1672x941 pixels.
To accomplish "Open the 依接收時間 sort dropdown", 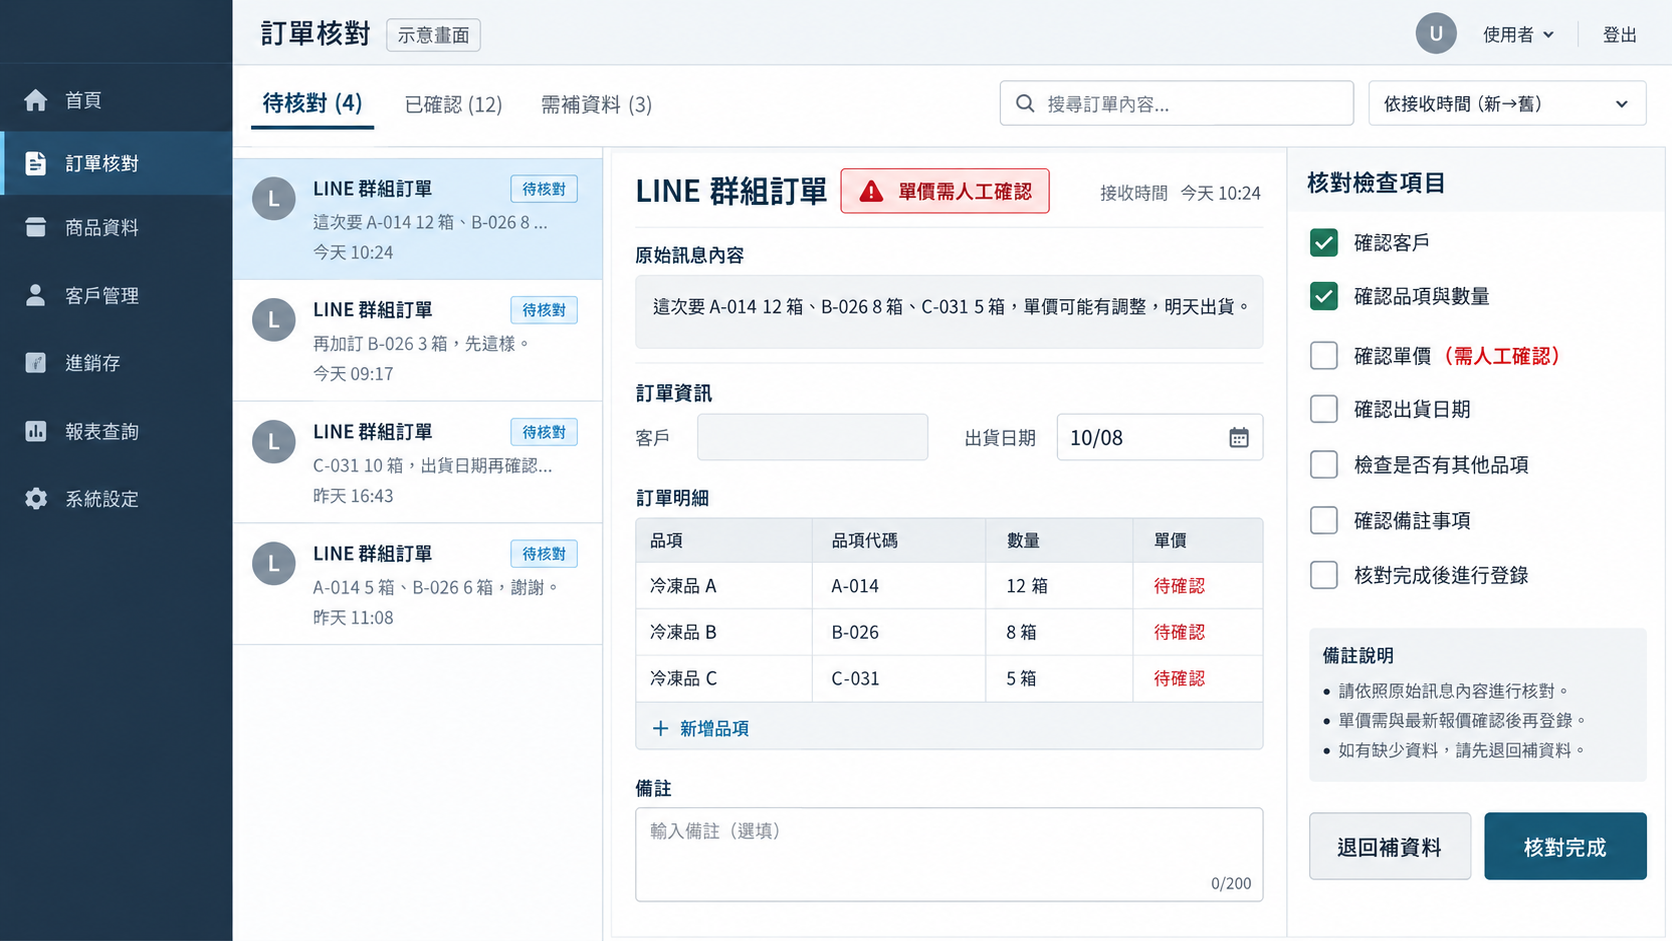I will [1507, 103].
